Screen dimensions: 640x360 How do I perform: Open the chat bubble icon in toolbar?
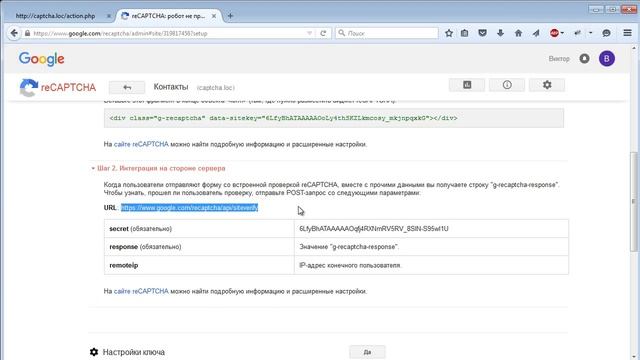pyautogui.click(x=607, y=33)
